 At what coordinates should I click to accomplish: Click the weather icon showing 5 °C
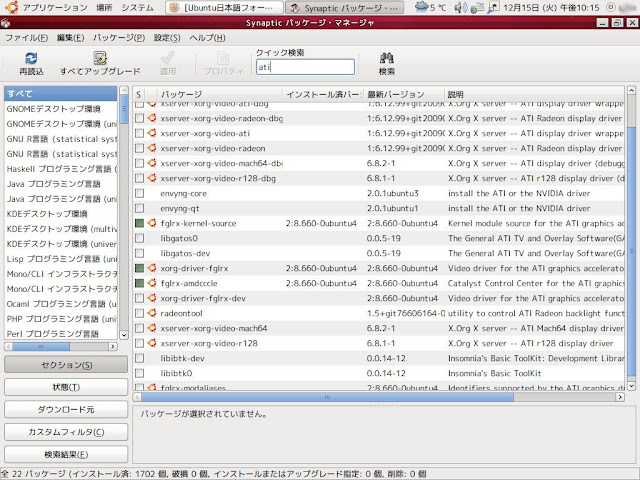421,7
